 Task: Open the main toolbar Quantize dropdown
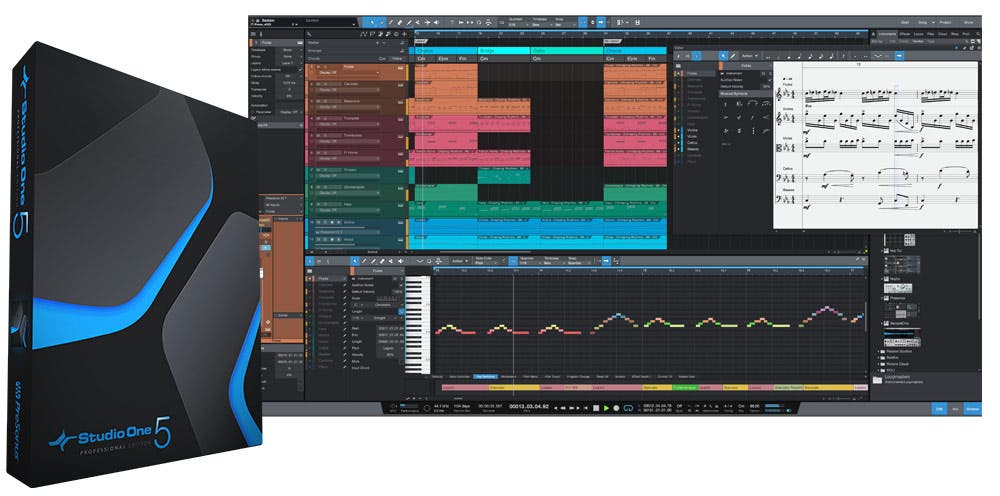pyautogui.click(x=518, y=25)
